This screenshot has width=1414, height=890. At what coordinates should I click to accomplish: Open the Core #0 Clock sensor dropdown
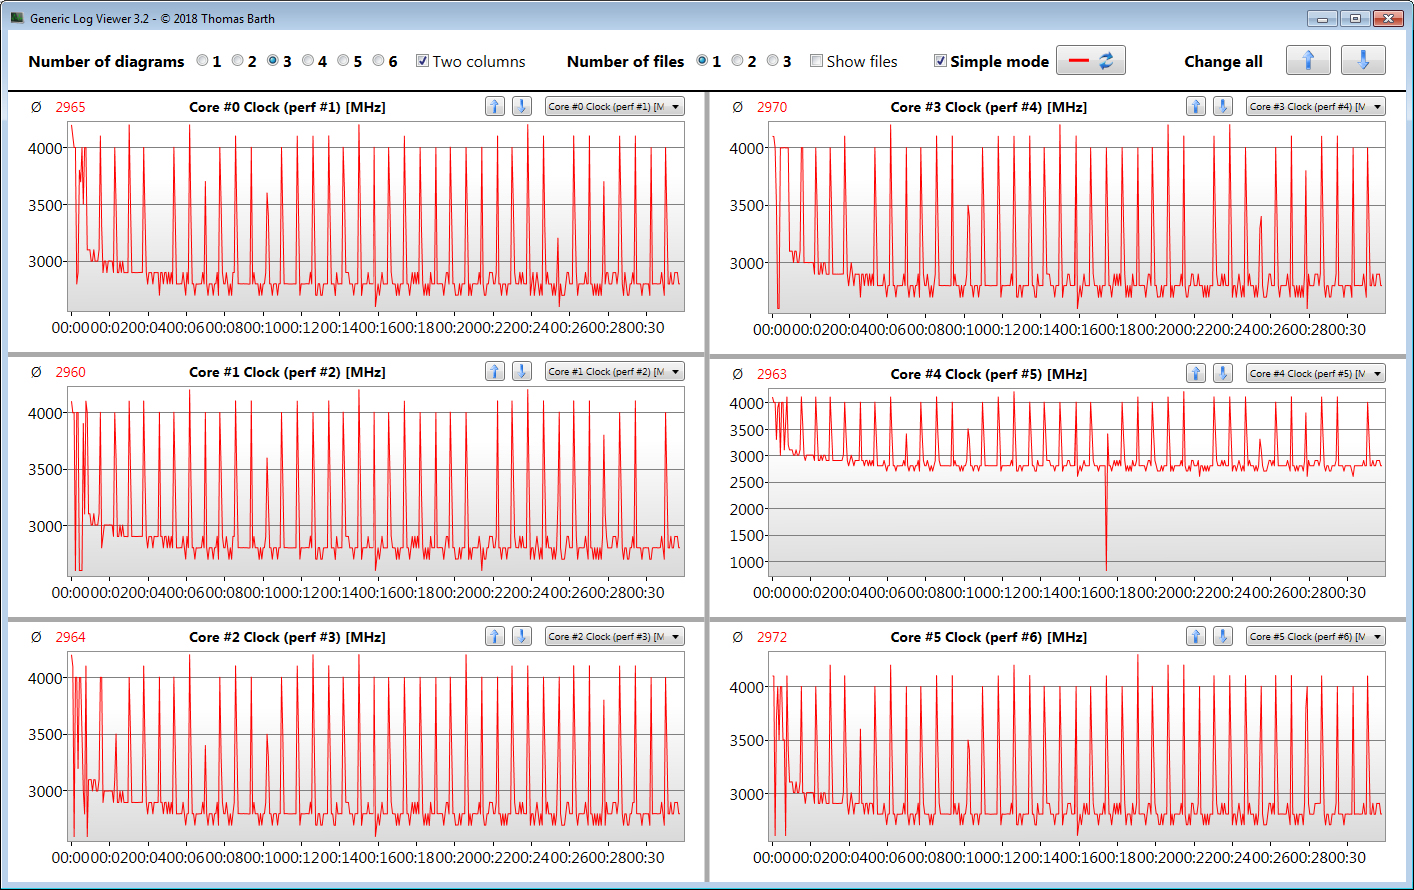tap(615, 106)
